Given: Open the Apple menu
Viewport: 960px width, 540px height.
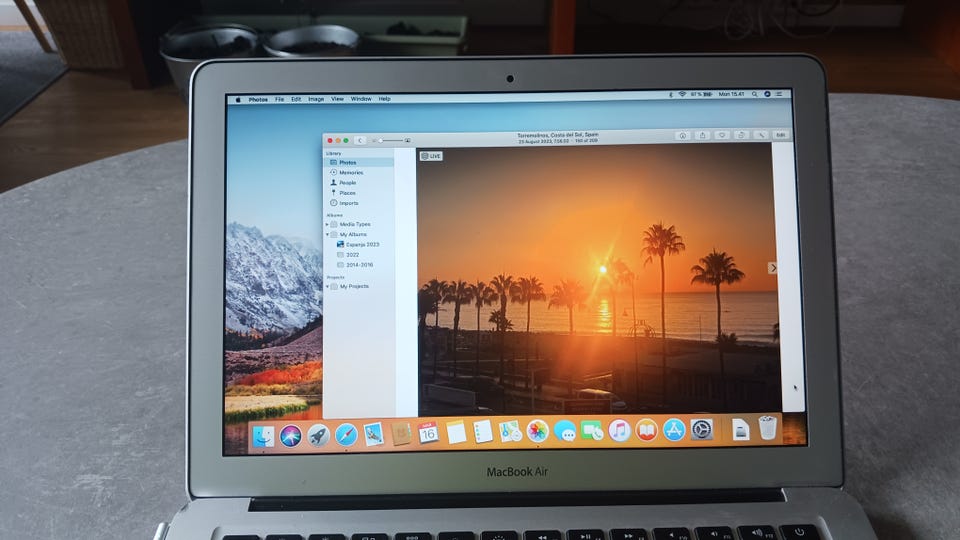Looking at the screenshot, I should pos(238,99).
